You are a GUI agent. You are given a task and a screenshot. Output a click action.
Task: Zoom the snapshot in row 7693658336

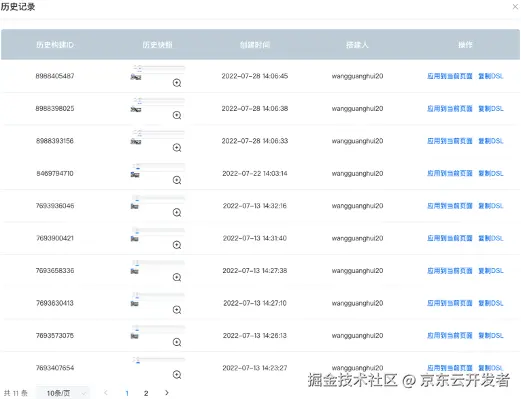[177, 277]
